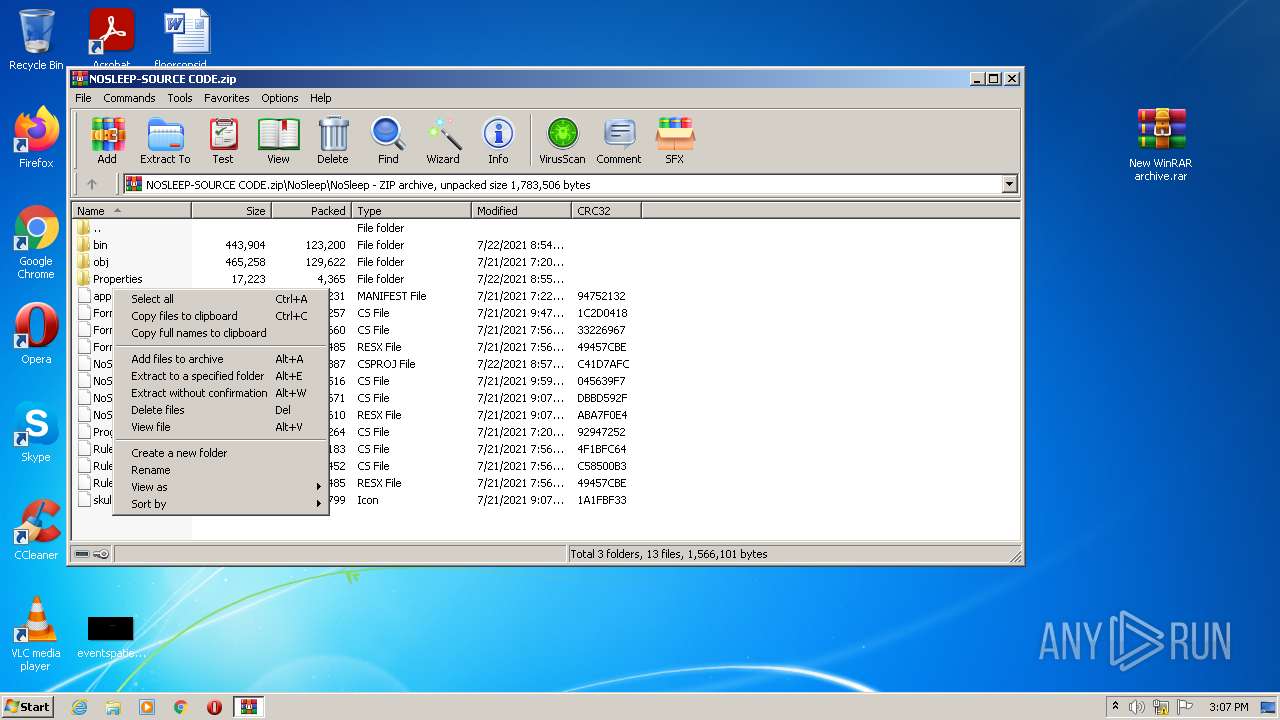Choose Delete files from context menu

point(221,410)
